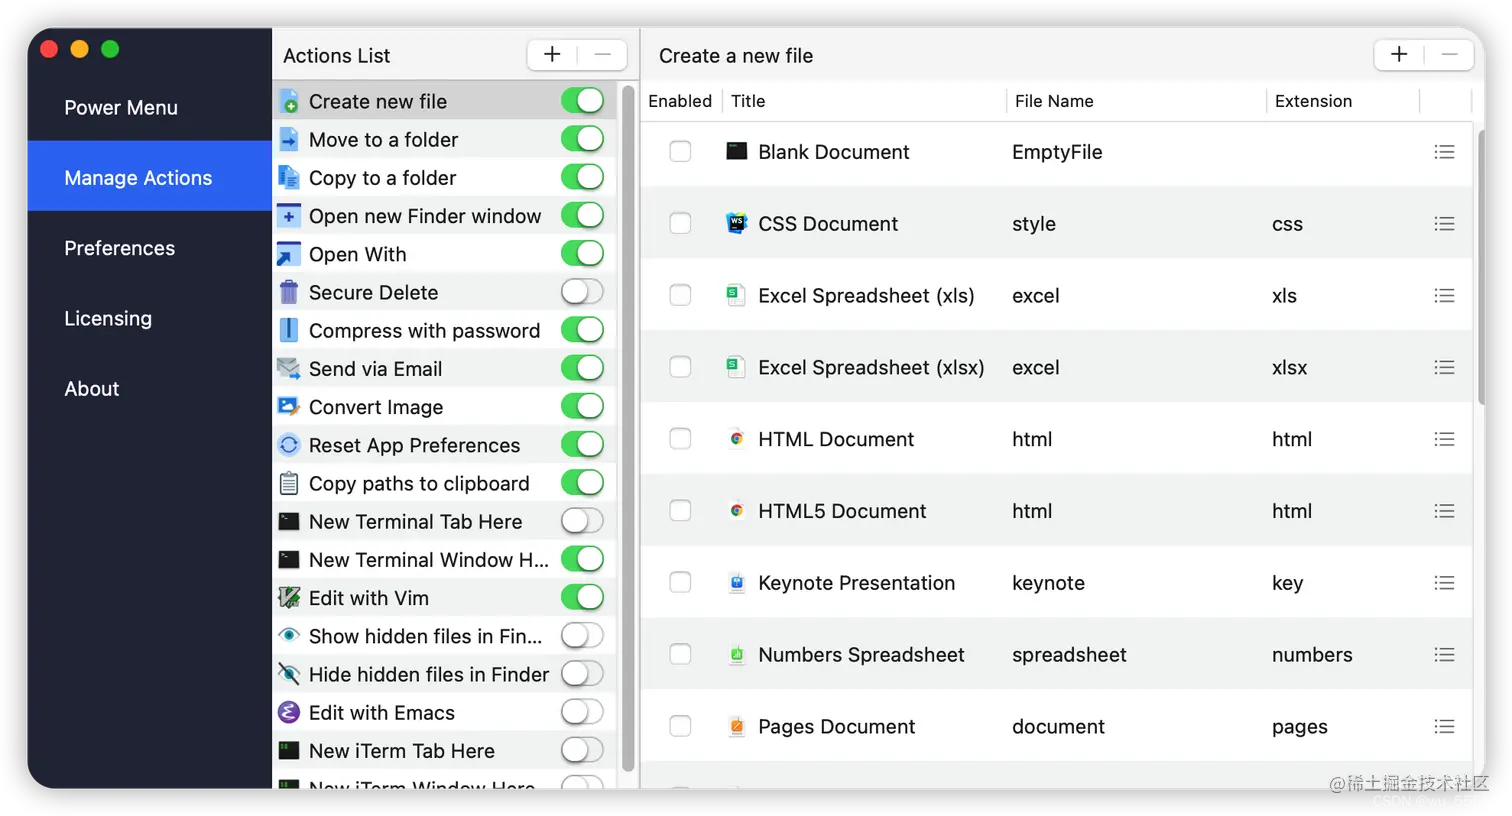Image resolution: width=1512 pixels, height=816 pixels.
Task: Click the Hide hidden files crossed-eye icon
Action: [x=289, y=674]
